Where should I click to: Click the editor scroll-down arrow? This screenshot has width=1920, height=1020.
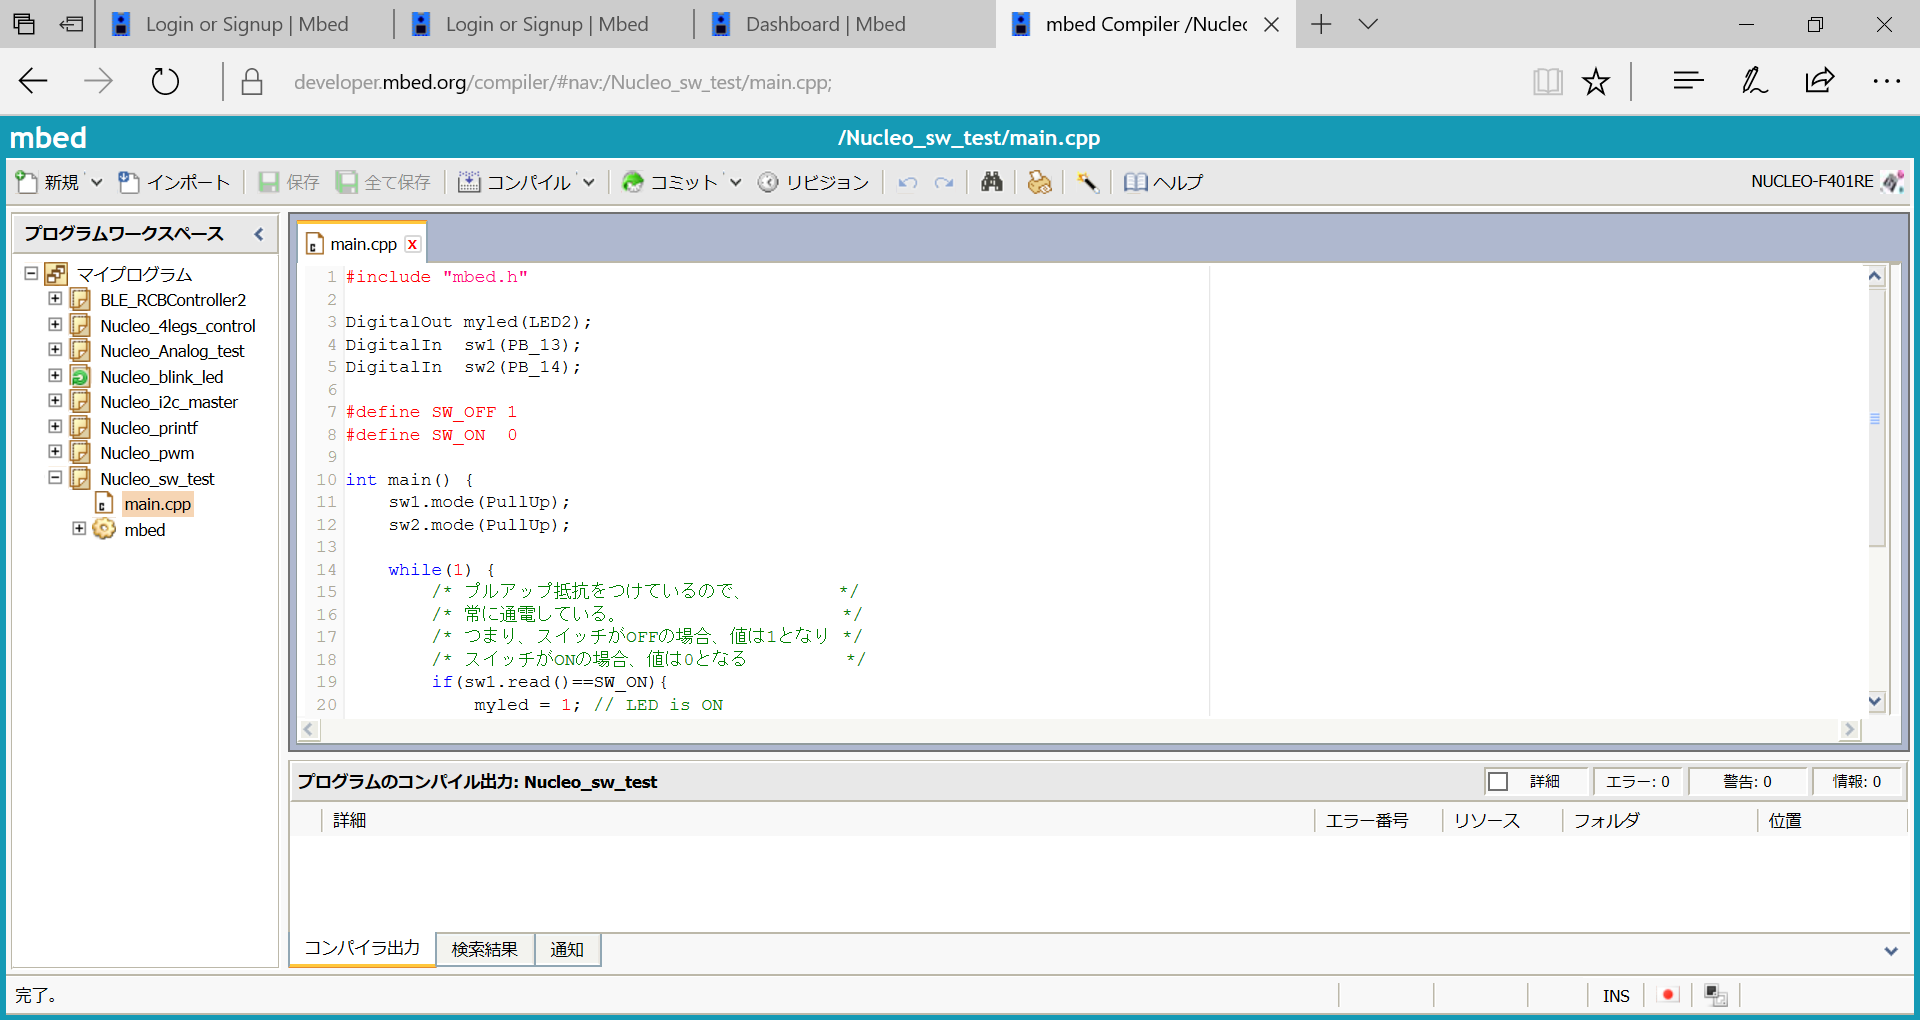pos(1876,702)
